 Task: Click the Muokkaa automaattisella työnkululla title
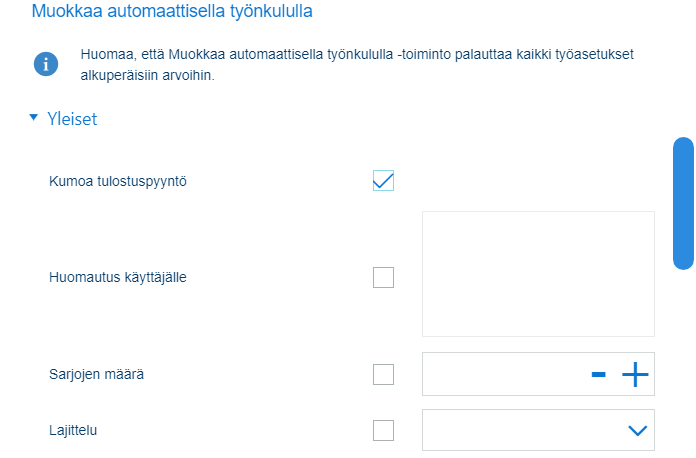click(172, 11)
